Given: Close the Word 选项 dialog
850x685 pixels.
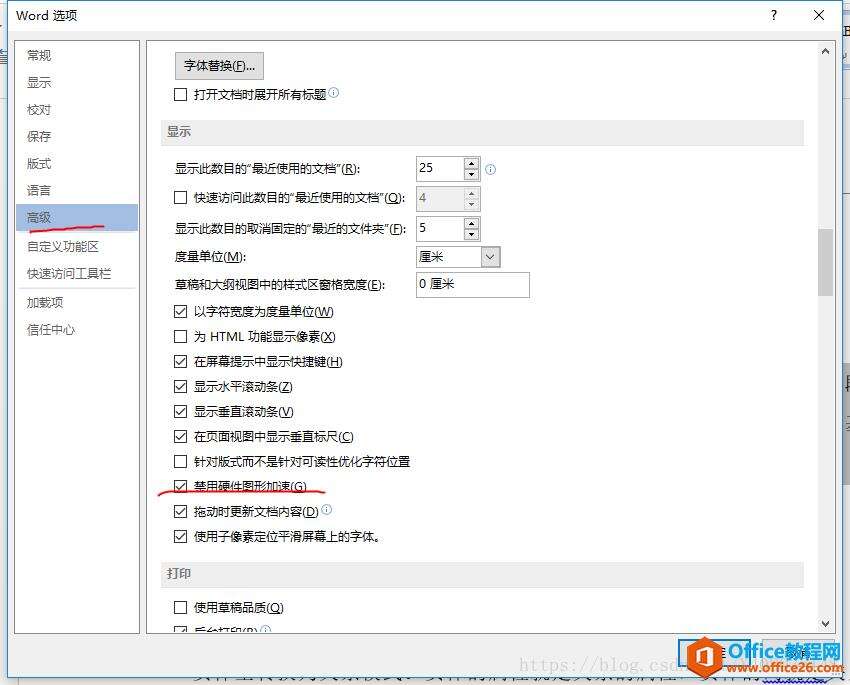Looking at the screenshot, I should 819,15.
